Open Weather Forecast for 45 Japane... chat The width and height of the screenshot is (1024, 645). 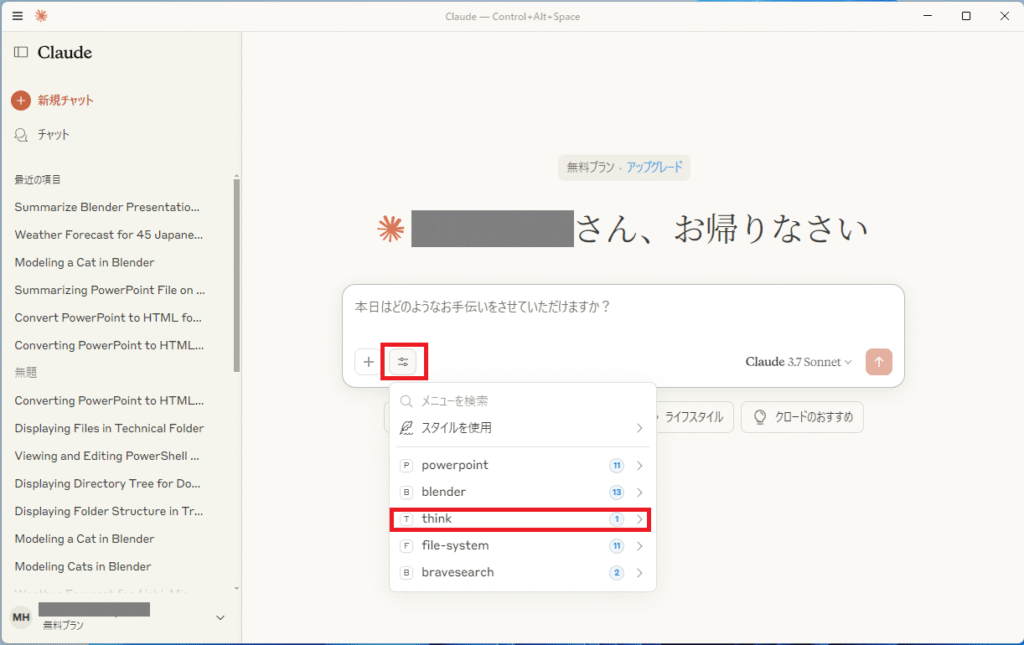point(108,234)
